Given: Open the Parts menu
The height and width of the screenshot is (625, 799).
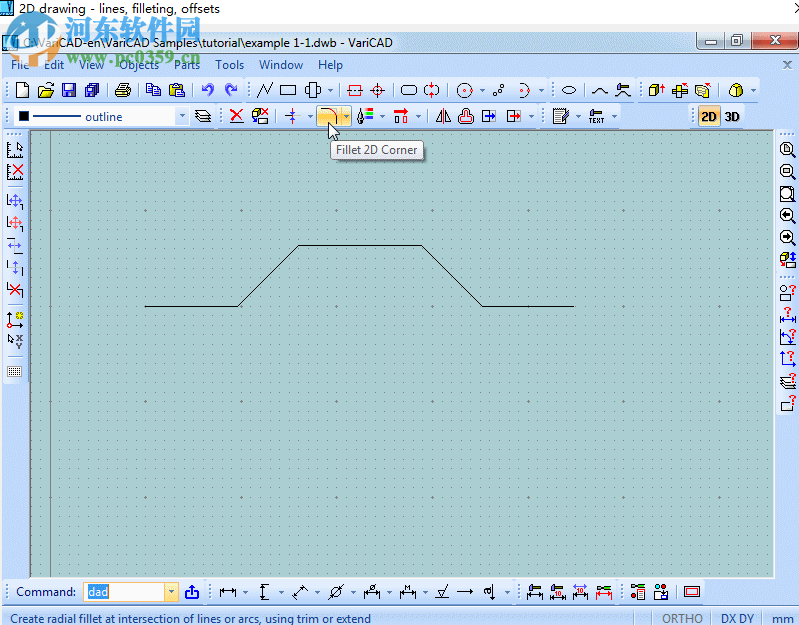Looking at the screenshot, I should (x=187, y=65).
